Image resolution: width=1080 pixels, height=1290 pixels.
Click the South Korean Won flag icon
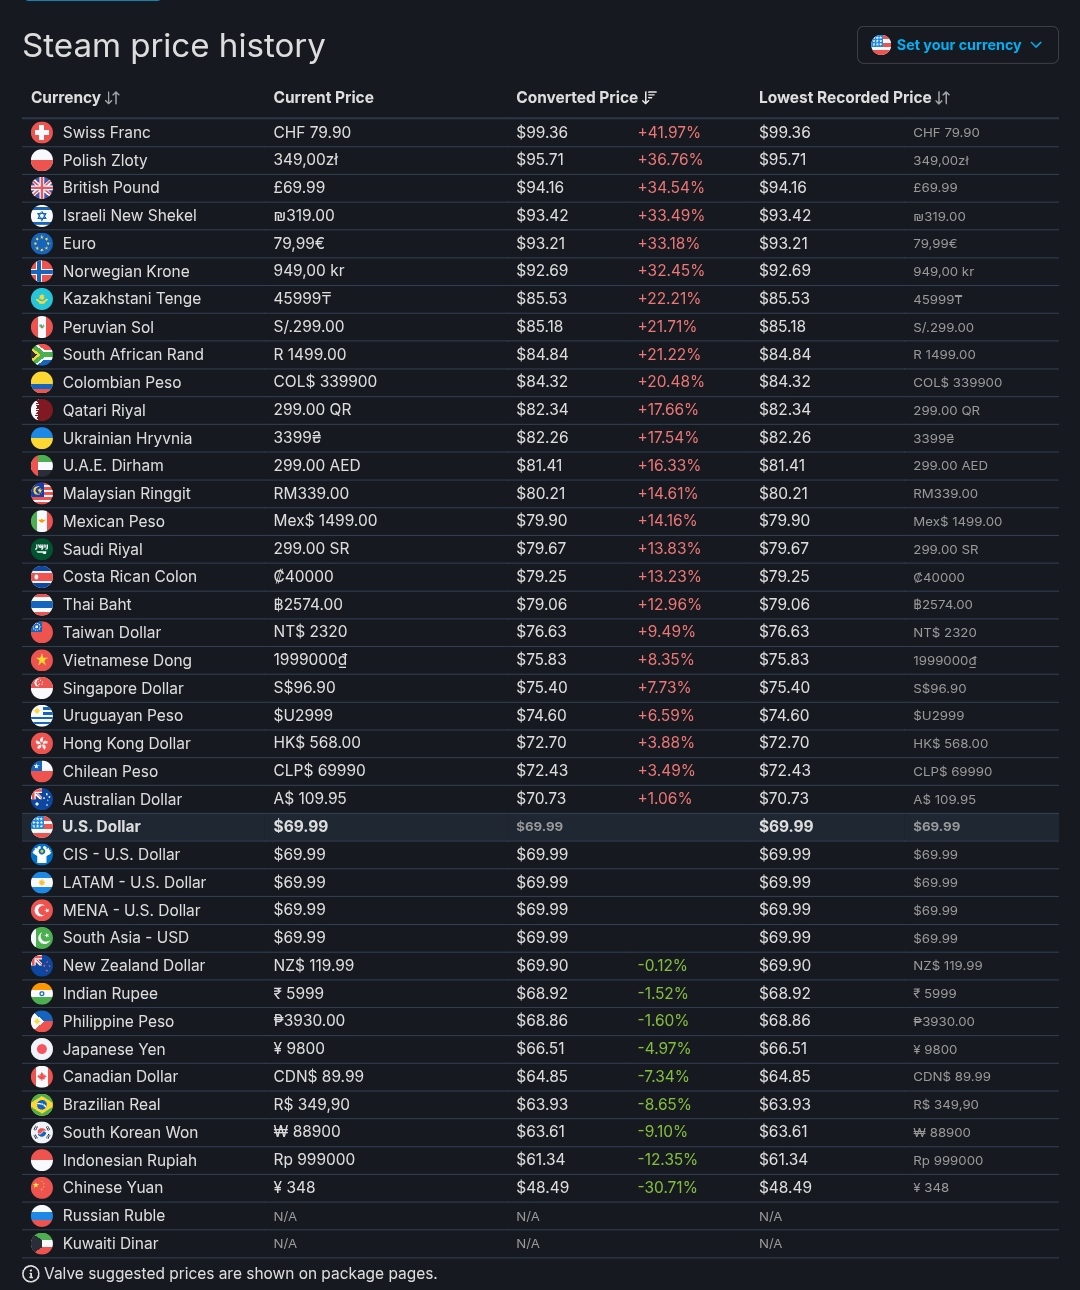[x=42, y=1133]
